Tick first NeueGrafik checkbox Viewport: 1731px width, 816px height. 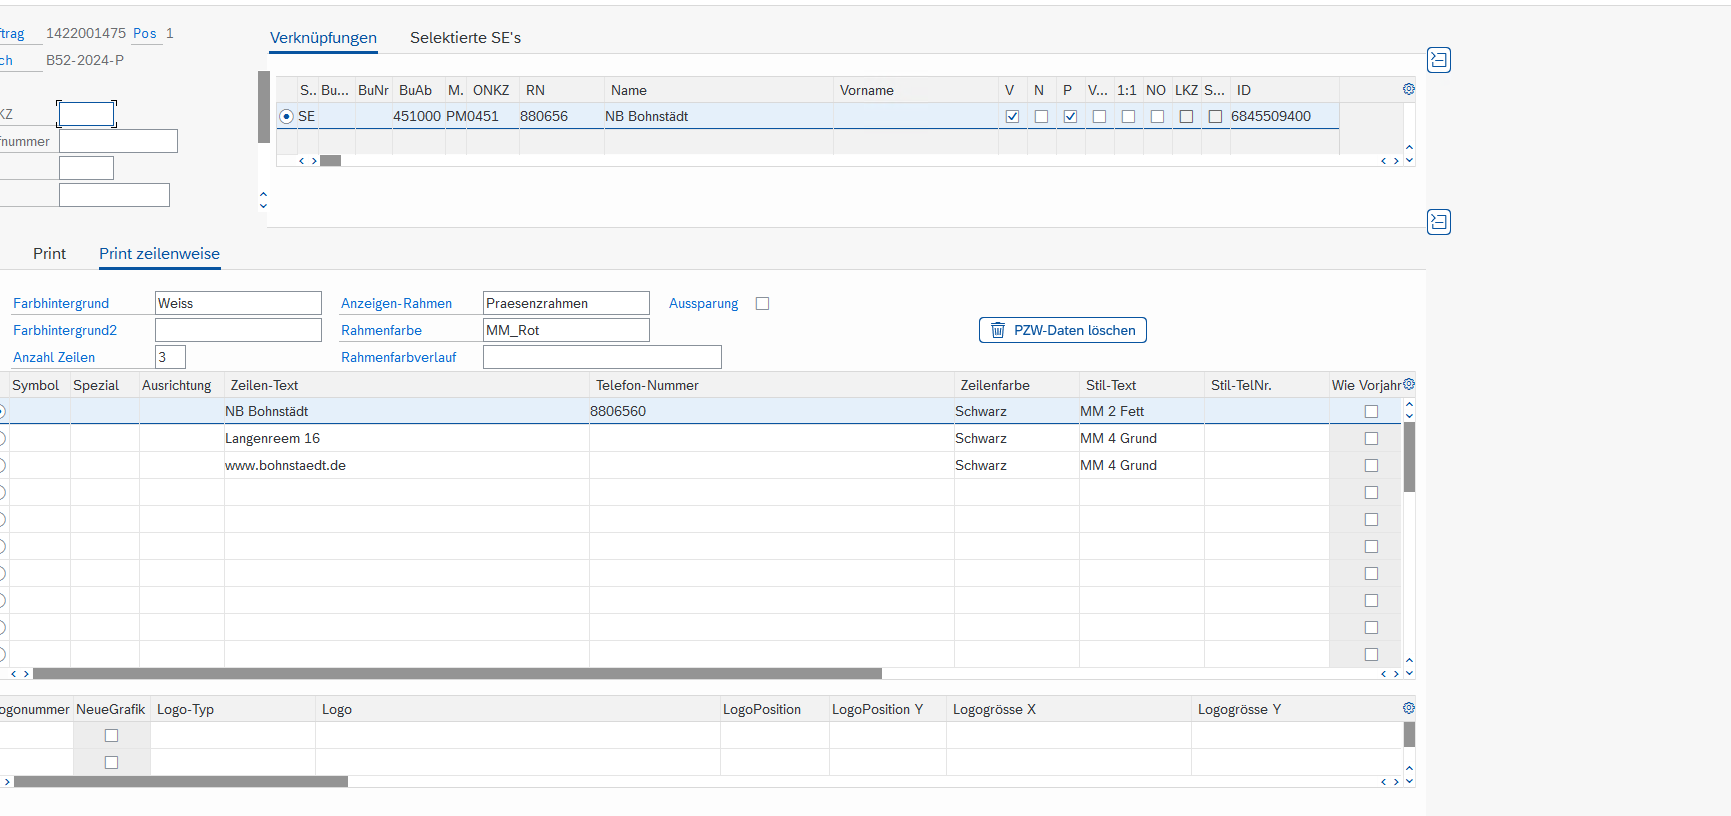111,735
